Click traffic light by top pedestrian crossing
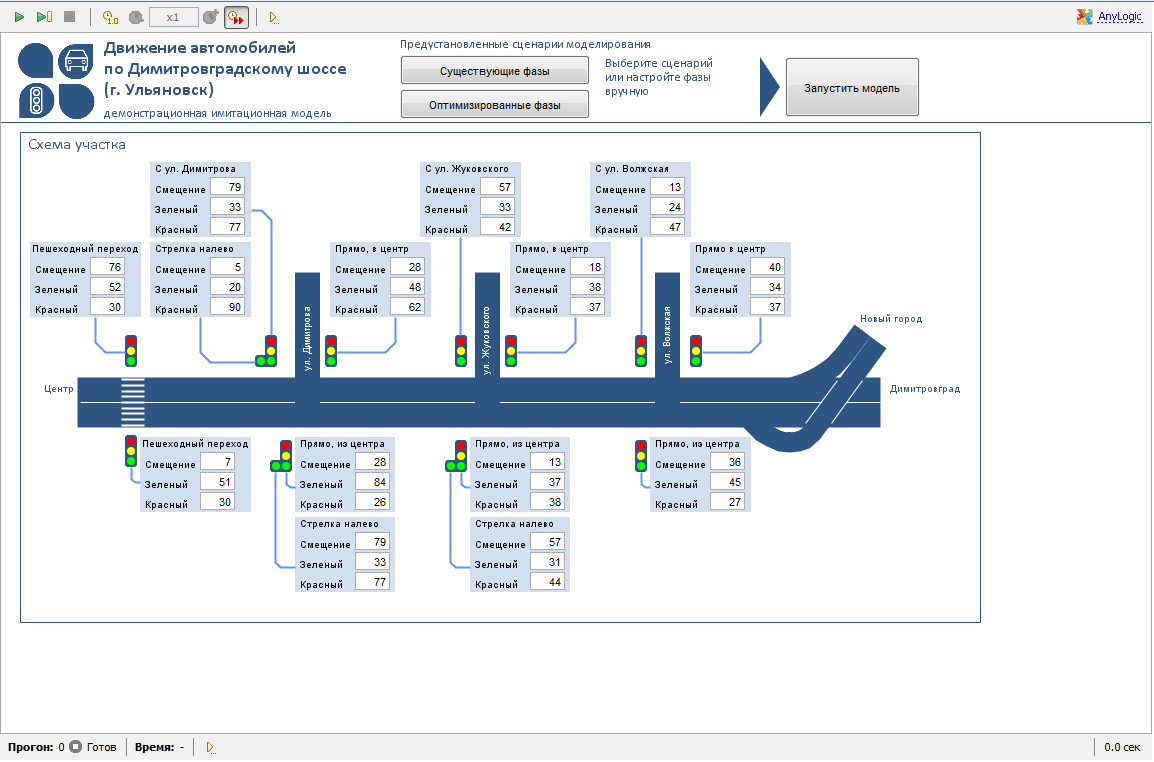 pyautogui.click(x=131, y=351)
